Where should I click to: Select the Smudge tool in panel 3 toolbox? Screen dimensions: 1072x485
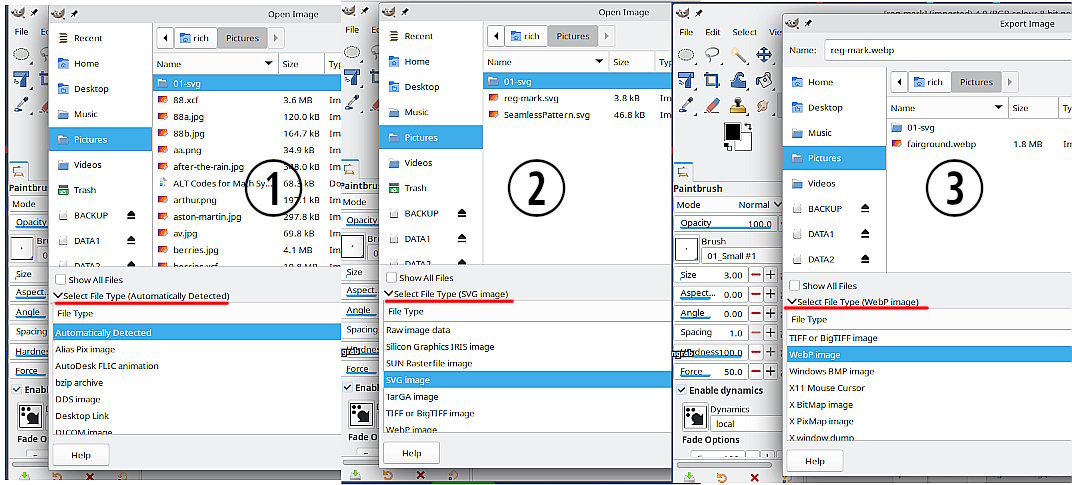pos(764,105)
